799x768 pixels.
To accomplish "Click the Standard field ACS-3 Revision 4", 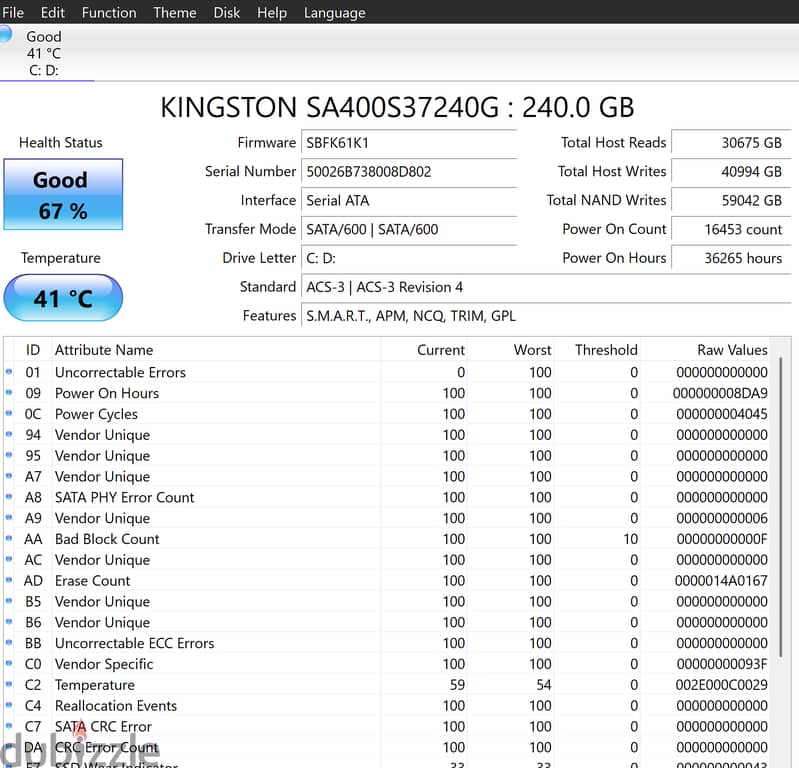I will [x=546, y=287].
